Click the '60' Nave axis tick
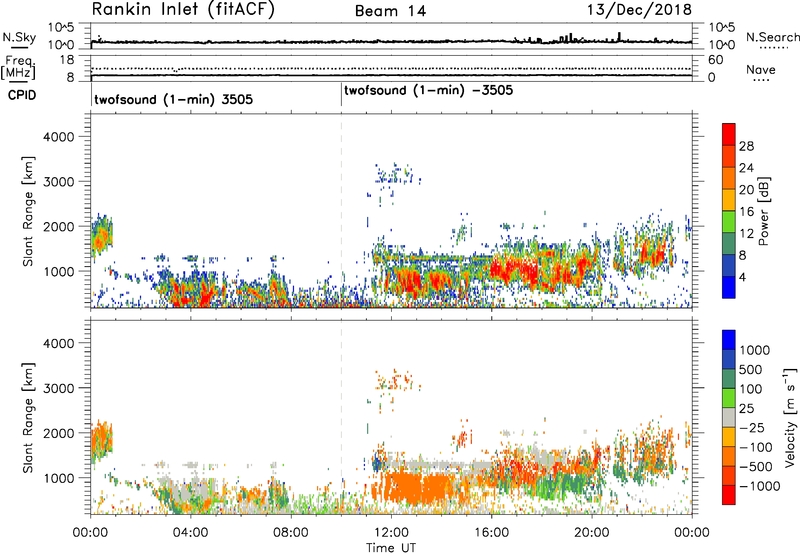The width and height of the screenshot is (800, 554). click(716, 60)
